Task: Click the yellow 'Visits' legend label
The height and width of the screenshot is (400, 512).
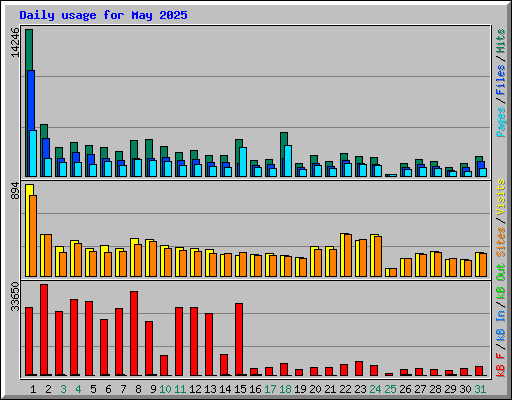Action: point(501,197)
